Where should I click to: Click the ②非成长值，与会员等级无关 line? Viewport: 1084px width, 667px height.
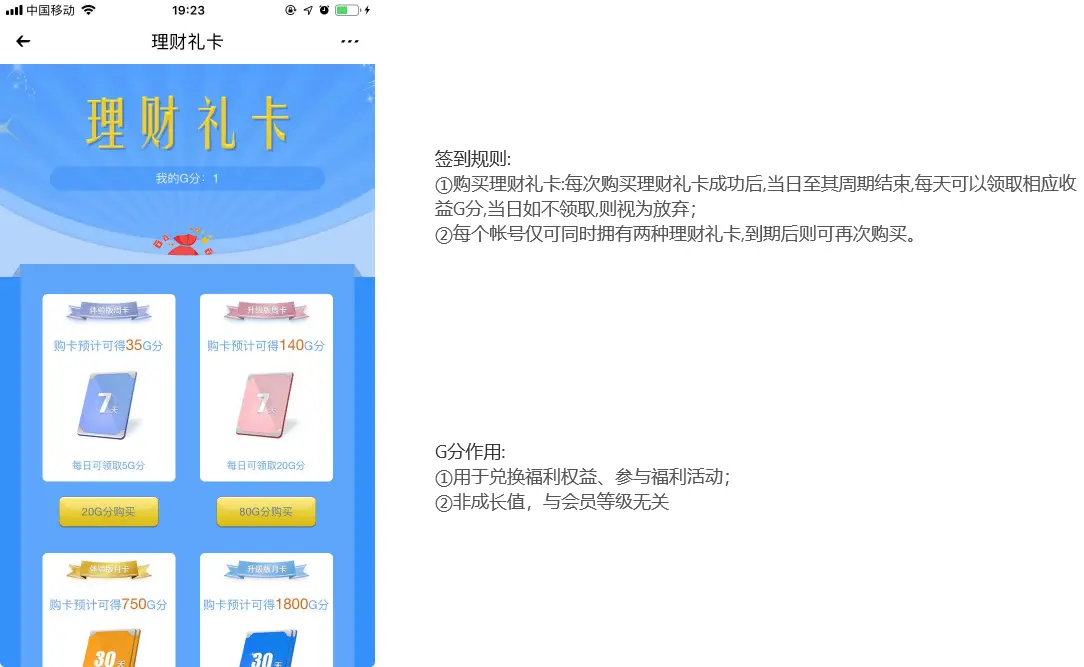[x=552, y=502]
